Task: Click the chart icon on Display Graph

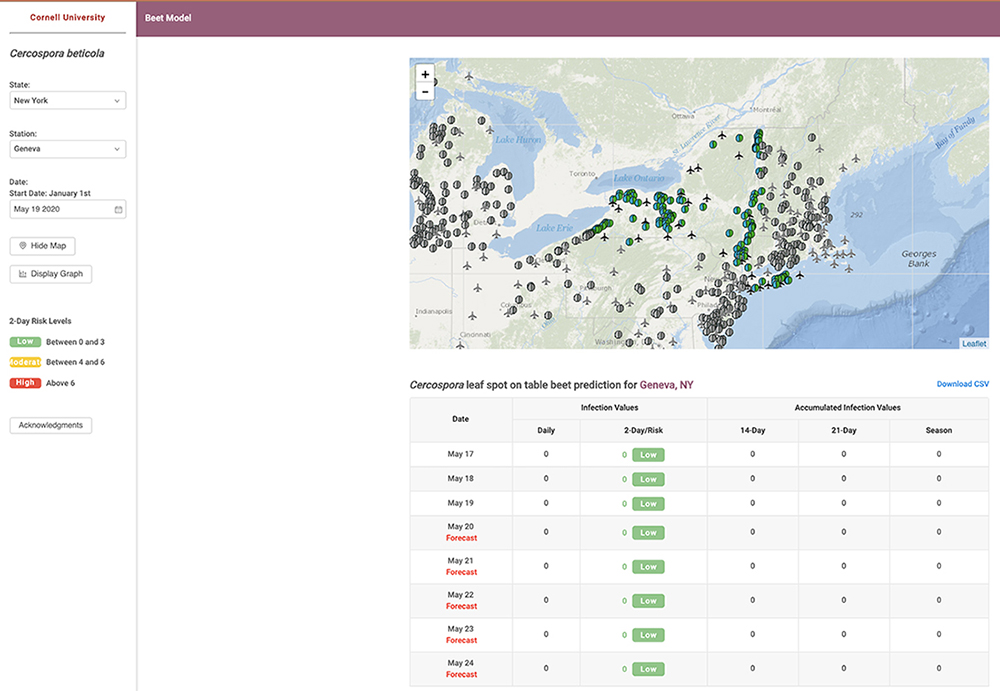Action: point(22,274)
